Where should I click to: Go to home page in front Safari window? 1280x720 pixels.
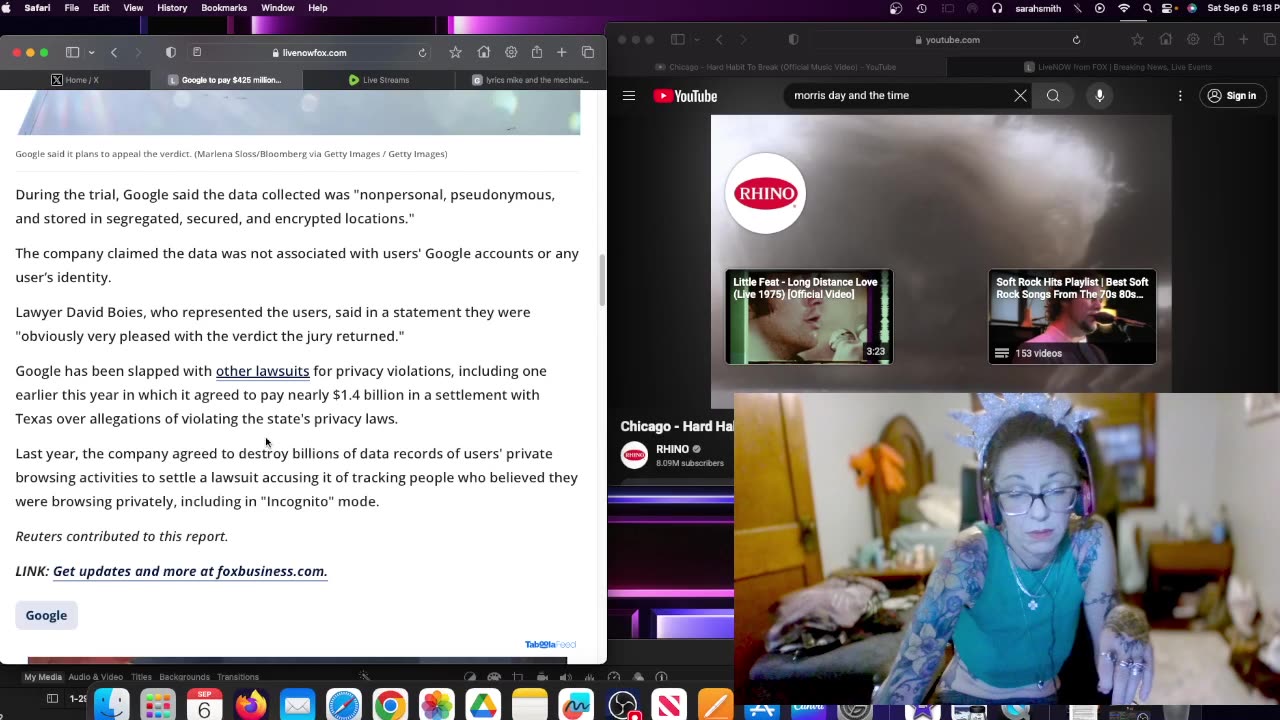pyautogui.click(x=484, y=52)
